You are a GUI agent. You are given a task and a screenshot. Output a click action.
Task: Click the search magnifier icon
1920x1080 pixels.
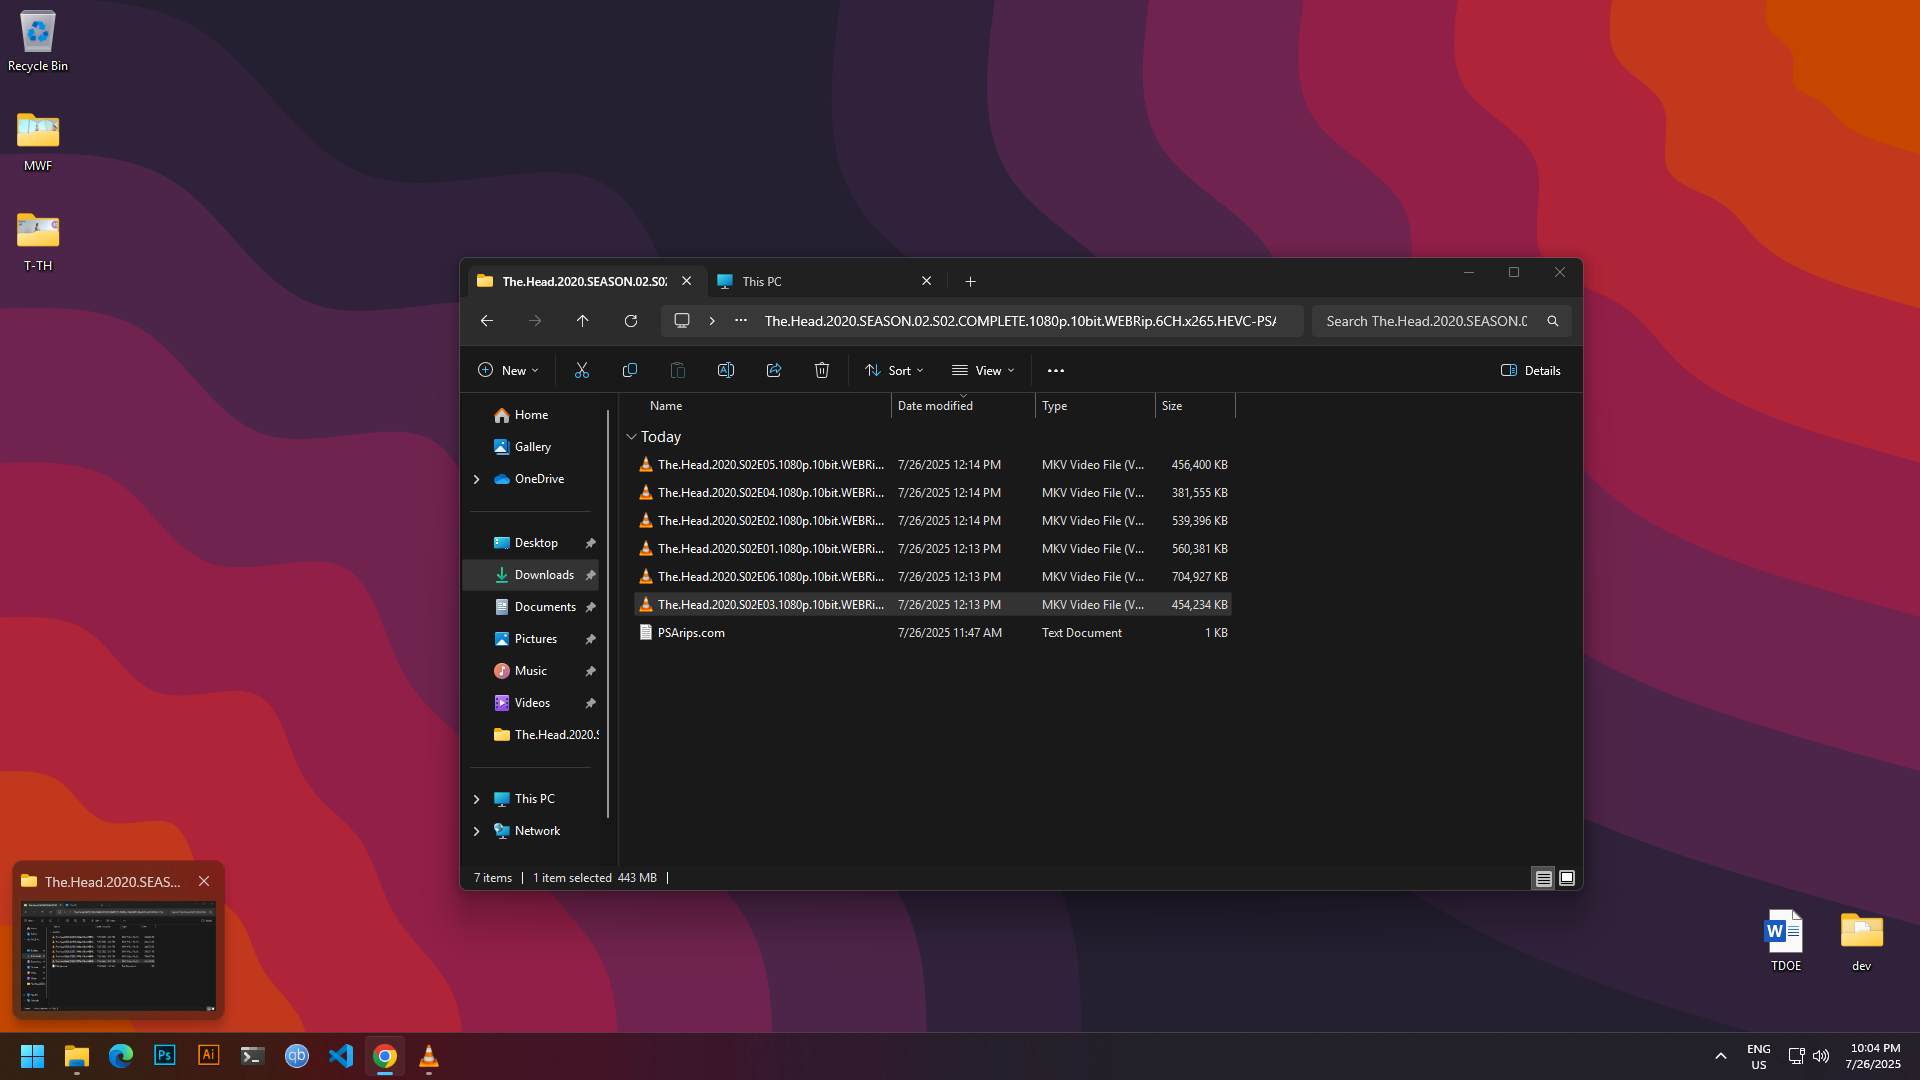coord(1553,321)
